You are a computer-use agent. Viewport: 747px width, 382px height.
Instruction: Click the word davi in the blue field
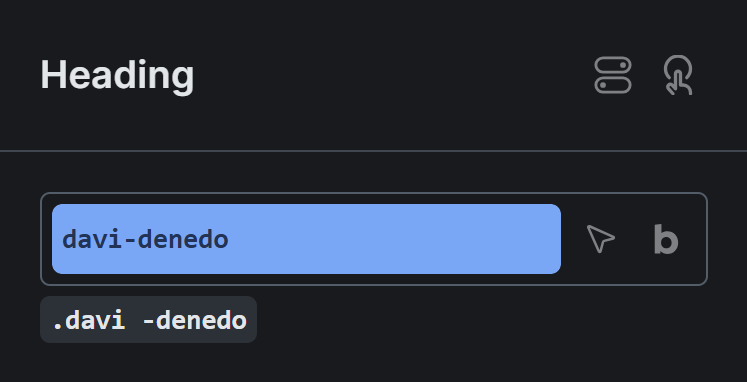tap(92, 240)
